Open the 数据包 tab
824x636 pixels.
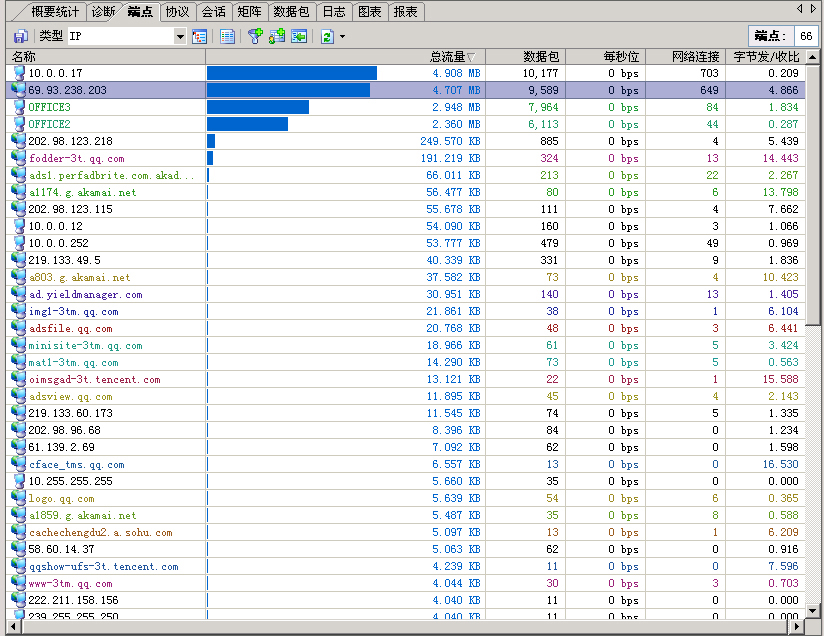click(x=292, y=12)
